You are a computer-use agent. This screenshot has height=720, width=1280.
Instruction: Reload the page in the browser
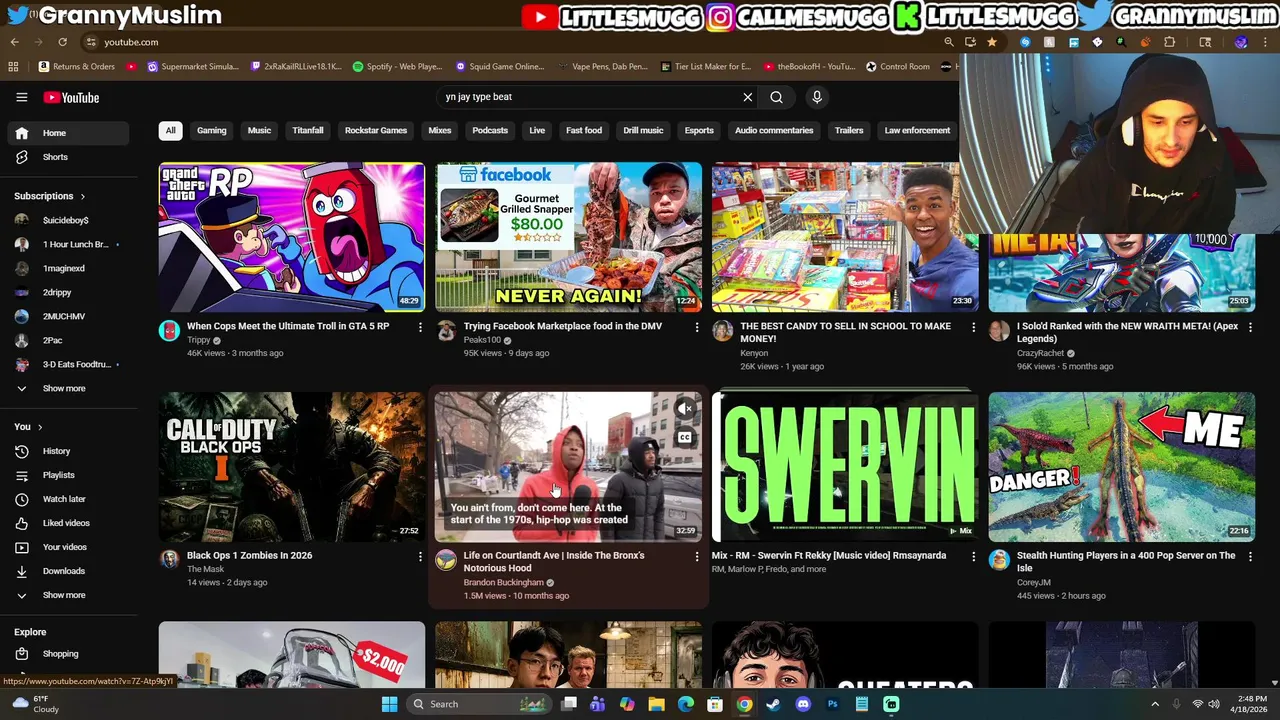[x=62, y=42]
